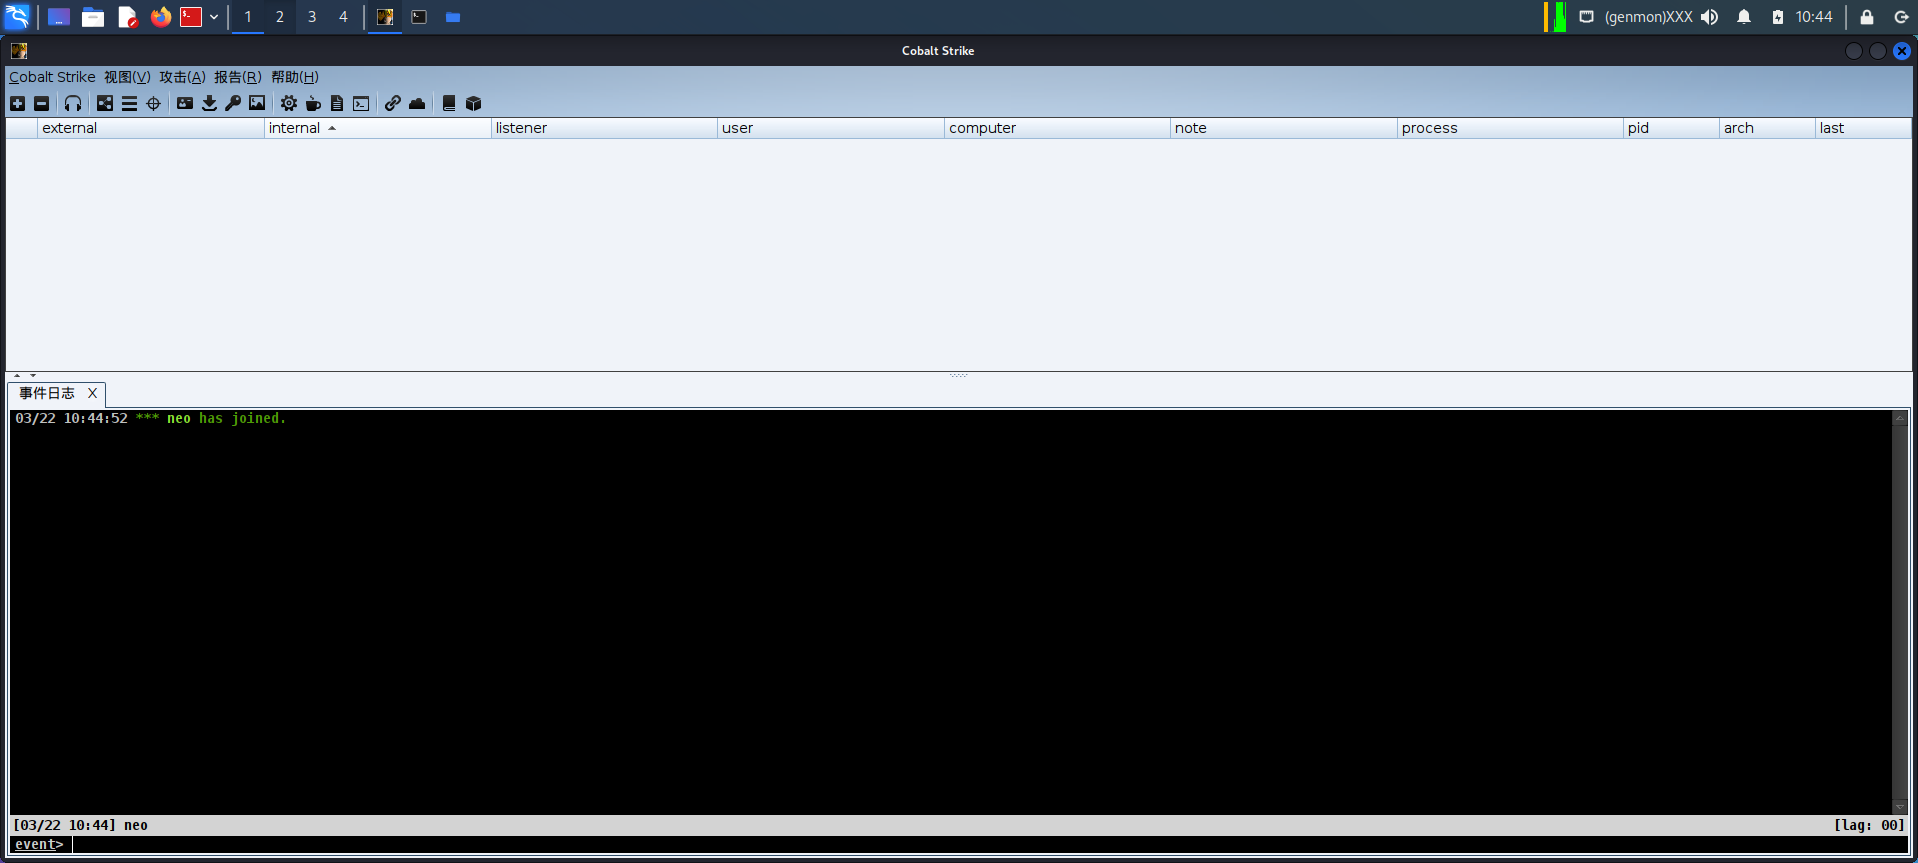Click the headphones listeners icon
Image resolution: width=1918 pixels, height=863 pixels.
point(73,103)
